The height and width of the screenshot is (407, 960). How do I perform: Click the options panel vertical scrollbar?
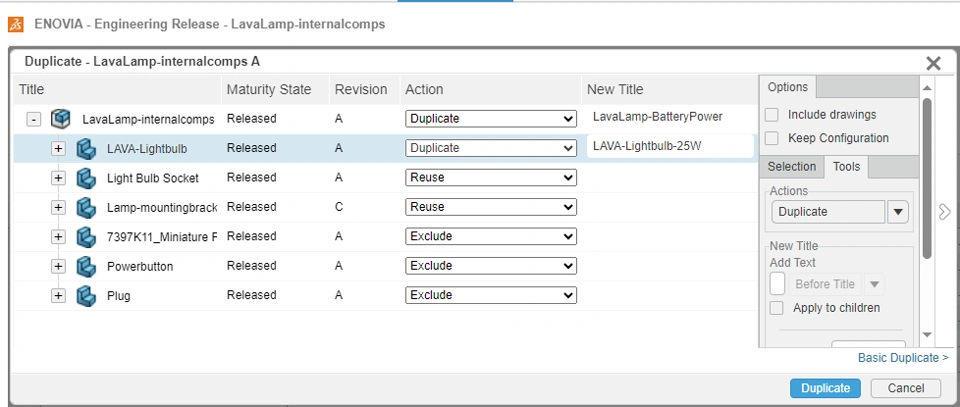tap(927, 180)
